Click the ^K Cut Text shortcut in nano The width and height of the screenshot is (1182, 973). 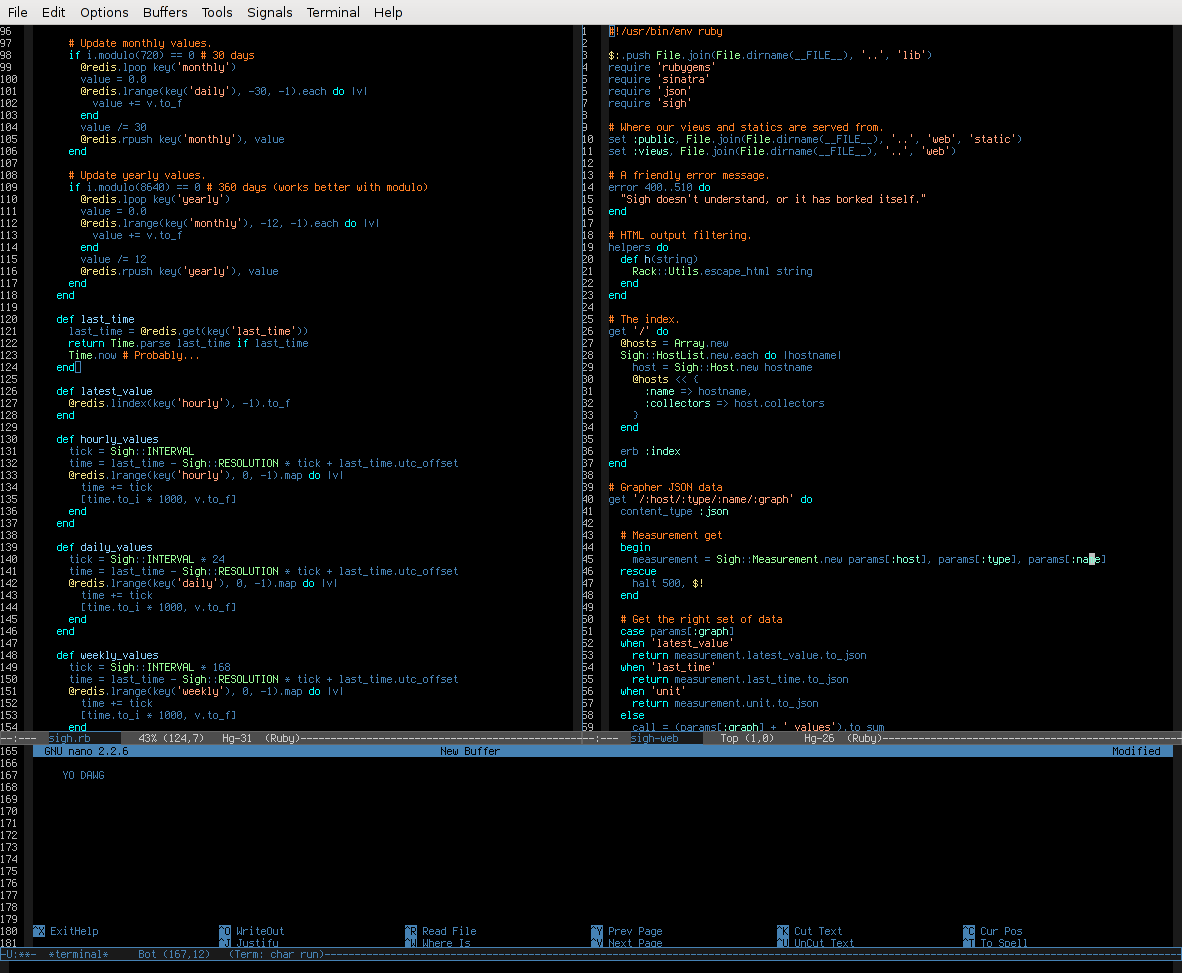click(x=810, y=931)
